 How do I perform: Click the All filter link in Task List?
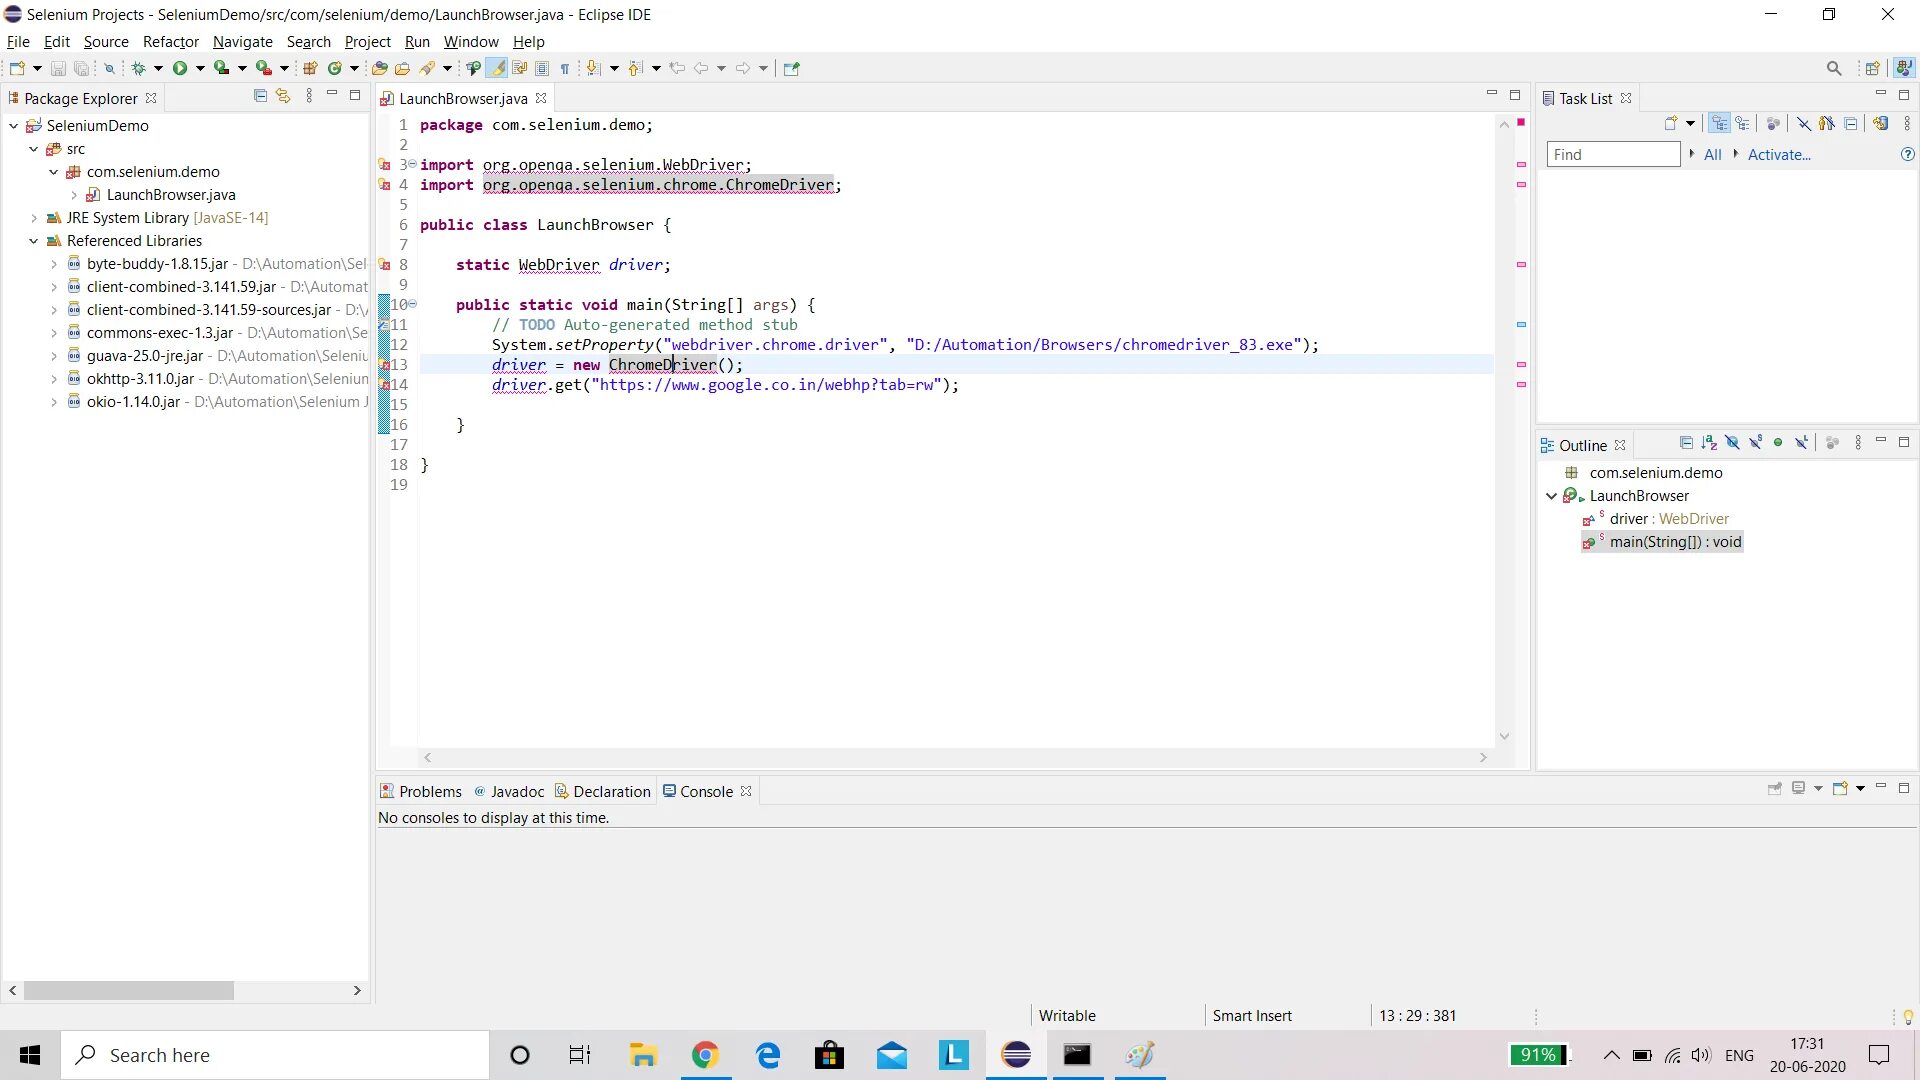(1712, 155)
